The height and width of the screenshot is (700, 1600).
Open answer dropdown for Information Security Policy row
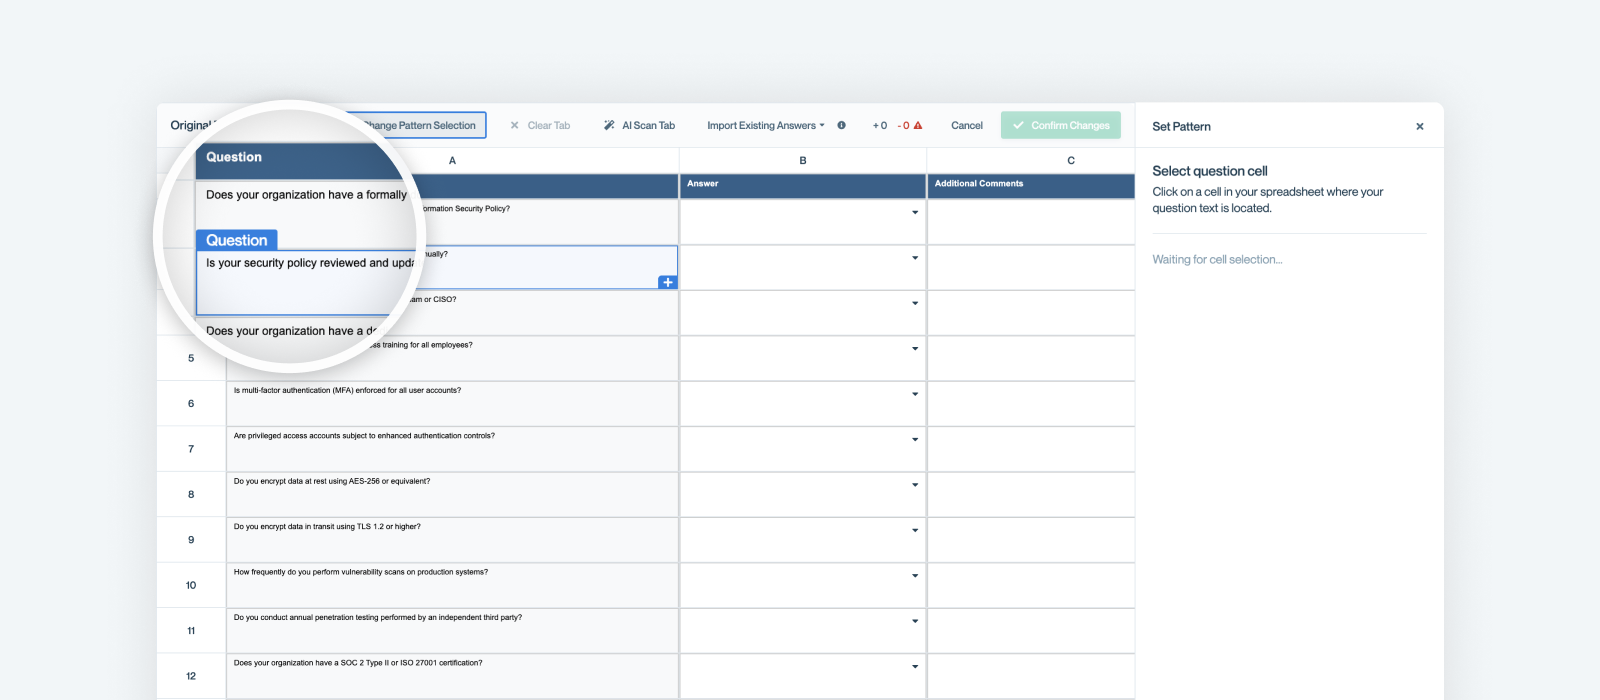click(x=915, y=212)
